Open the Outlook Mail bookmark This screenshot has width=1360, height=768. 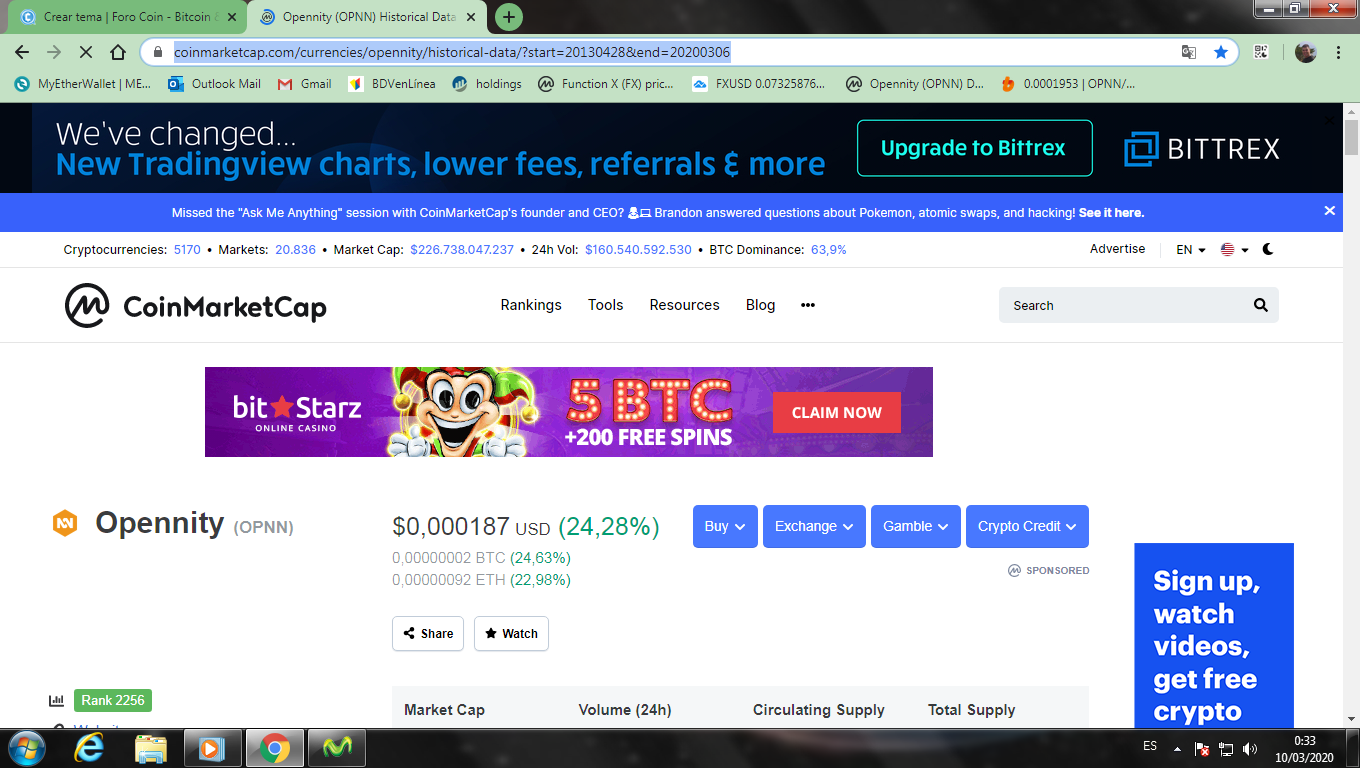coord(214,84)
